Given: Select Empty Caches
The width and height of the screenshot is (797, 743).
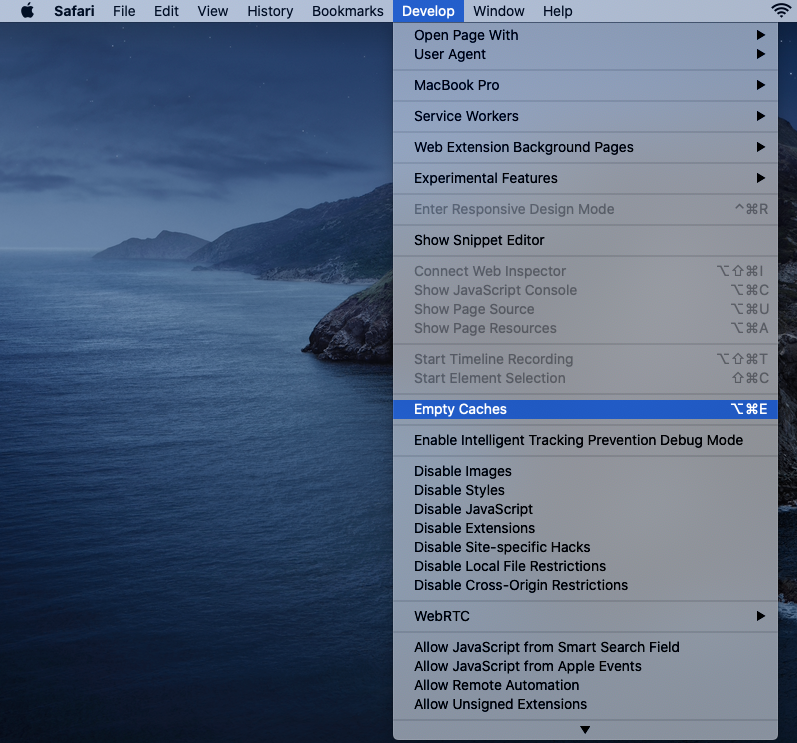Looking at the screenshot, I should coord(585,410).
